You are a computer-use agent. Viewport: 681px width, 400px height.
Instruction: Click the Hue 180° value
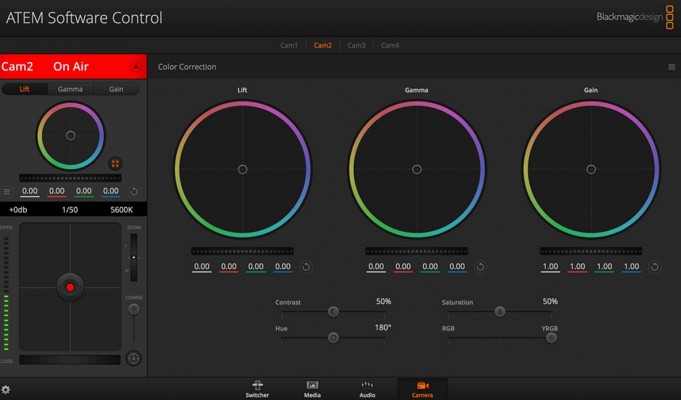click(x=383, y=327)
